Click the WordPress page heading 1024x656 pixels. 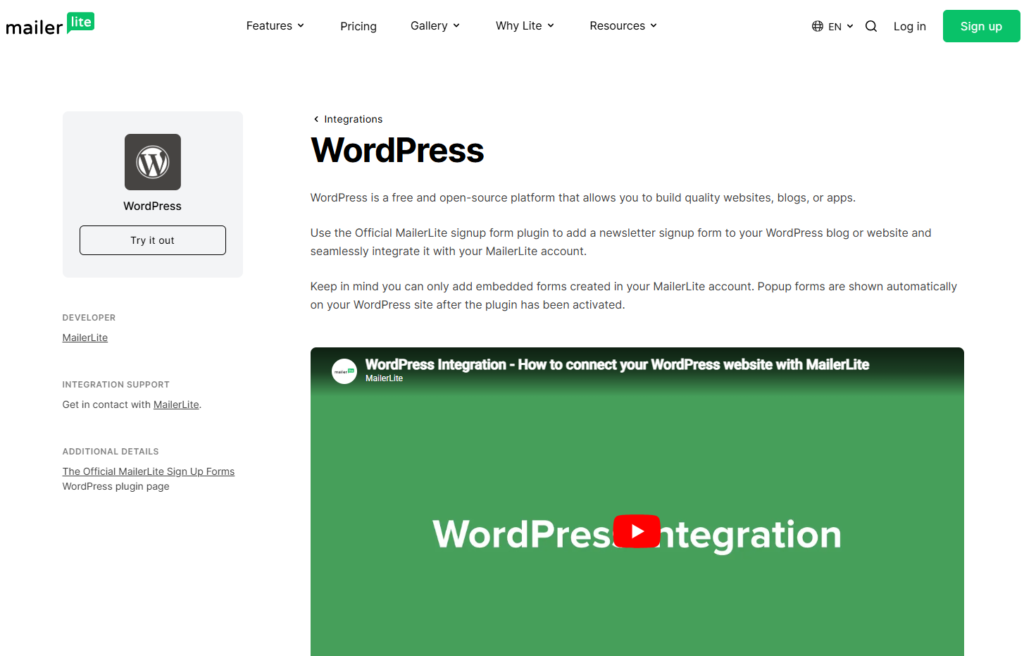397,150
